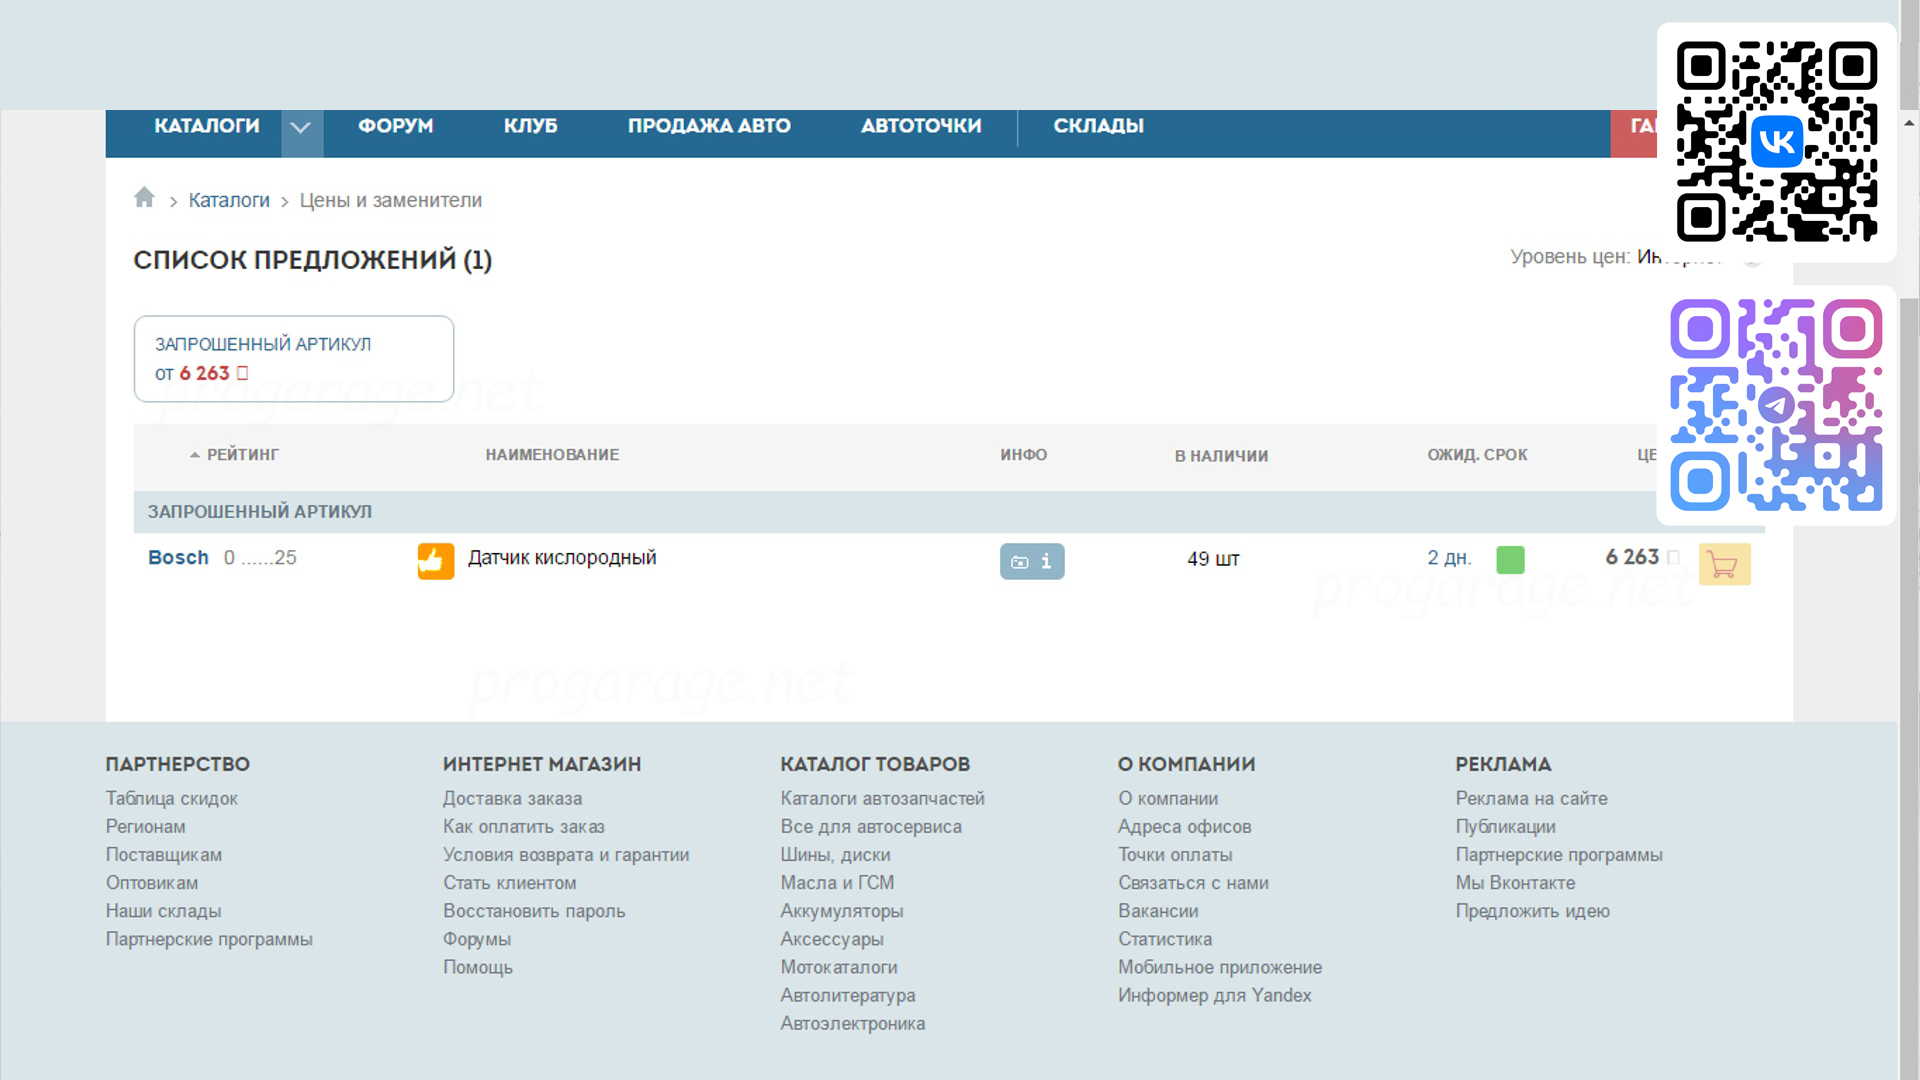Click the home breadcrumb icon
Screen dimensions: 1920x1080
click(x=144, y=198)
